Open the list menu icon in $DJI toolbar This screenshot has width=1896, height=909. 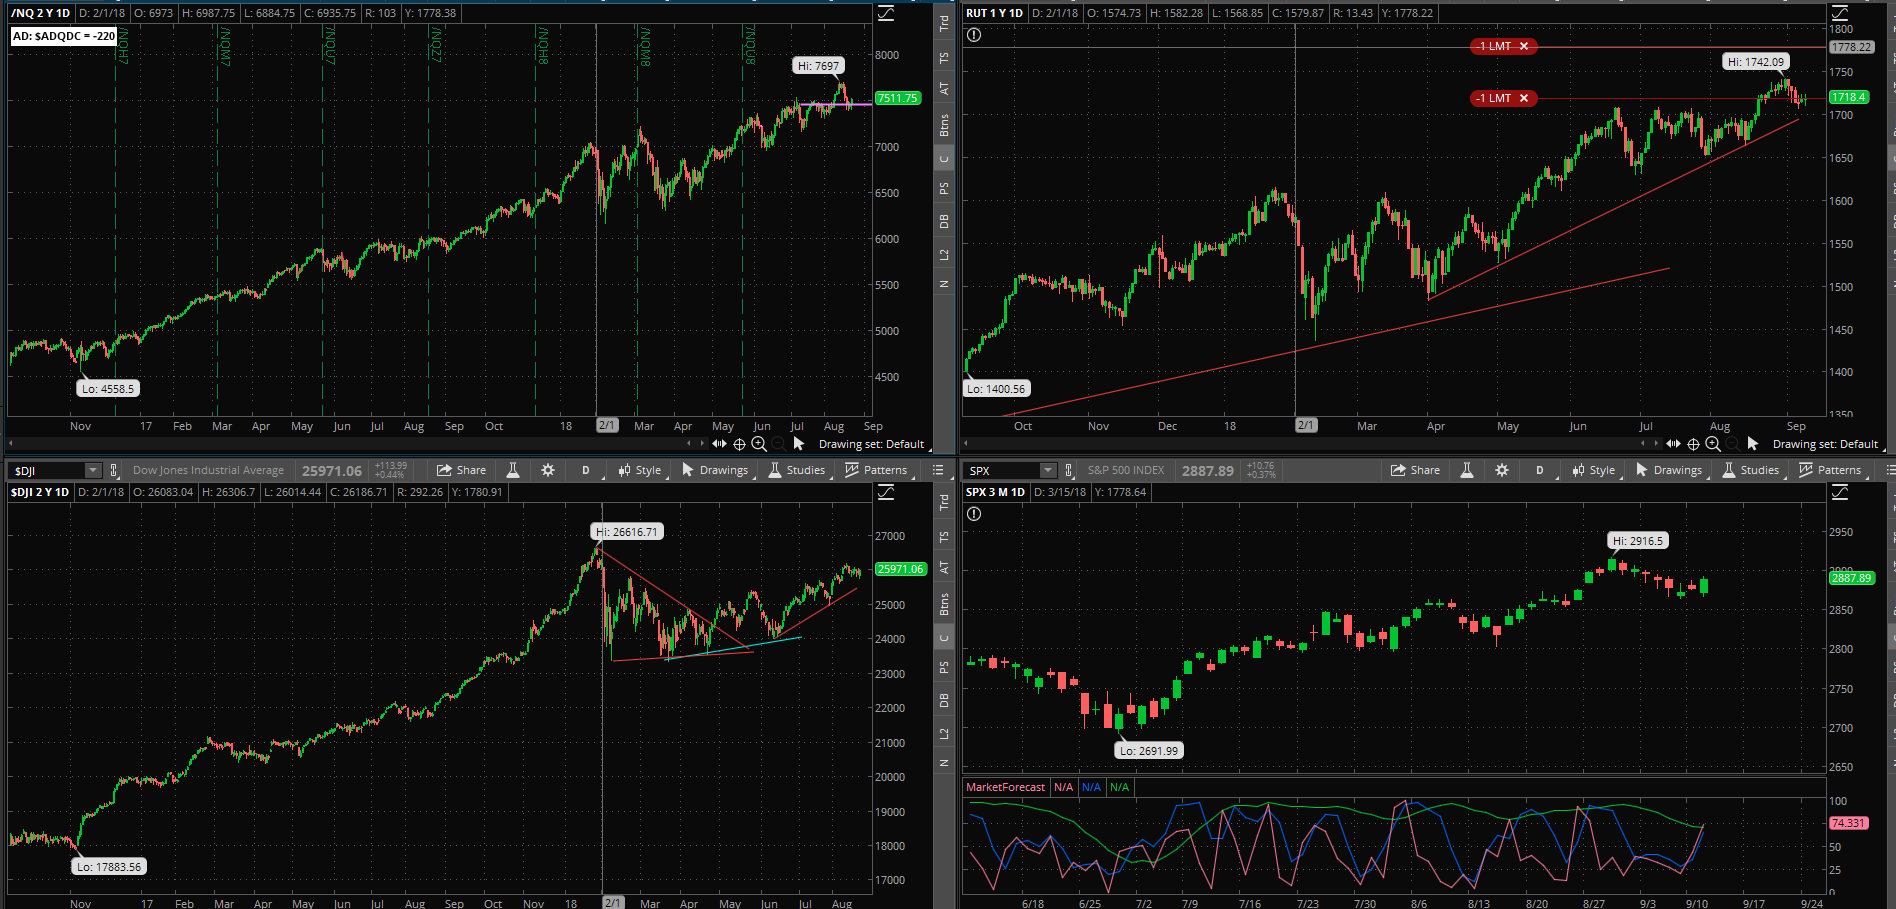pyautogui.click(x=938, y=470)
